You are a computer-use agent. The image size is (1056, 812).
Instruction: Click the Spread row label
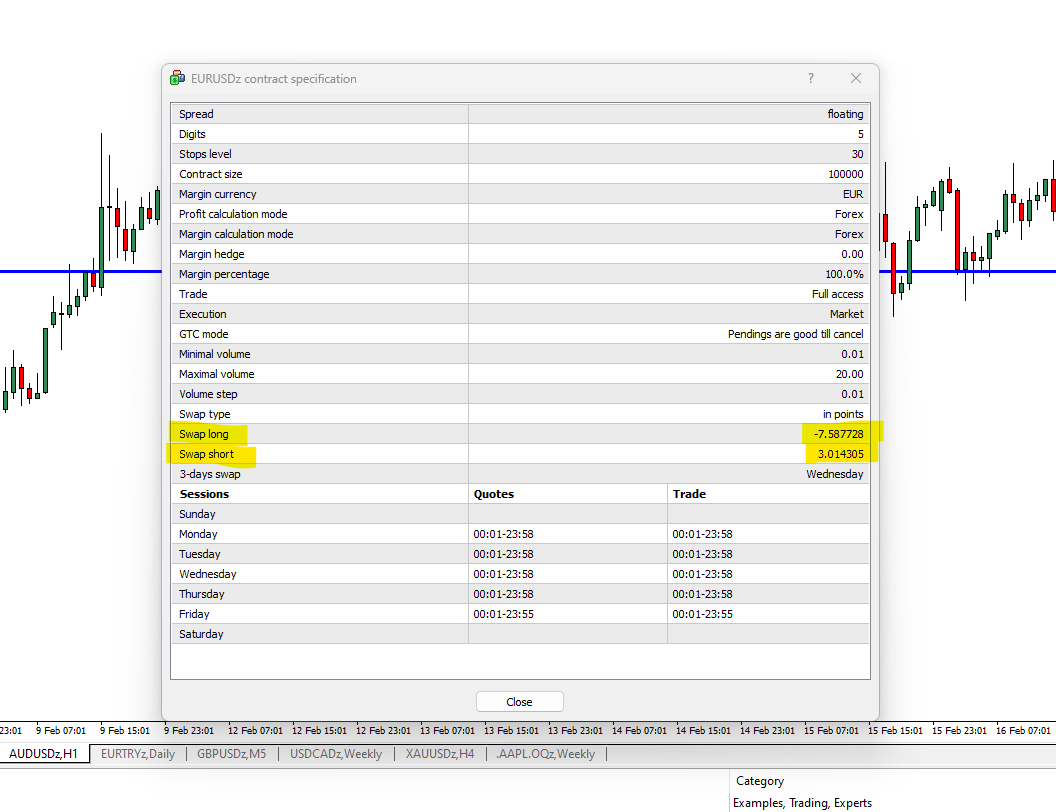196,114
